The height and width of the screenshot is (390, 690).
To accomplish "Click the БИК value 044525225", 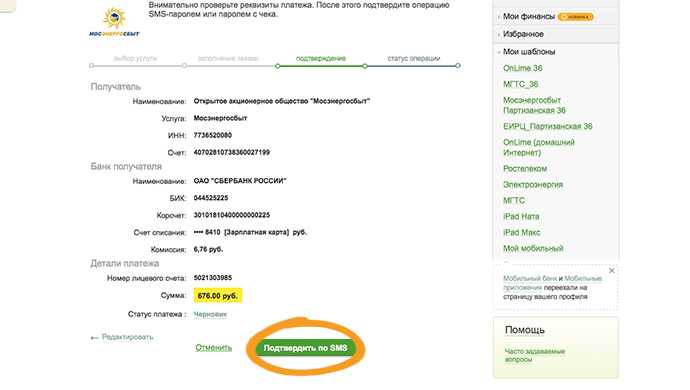I will click(211, 198).
